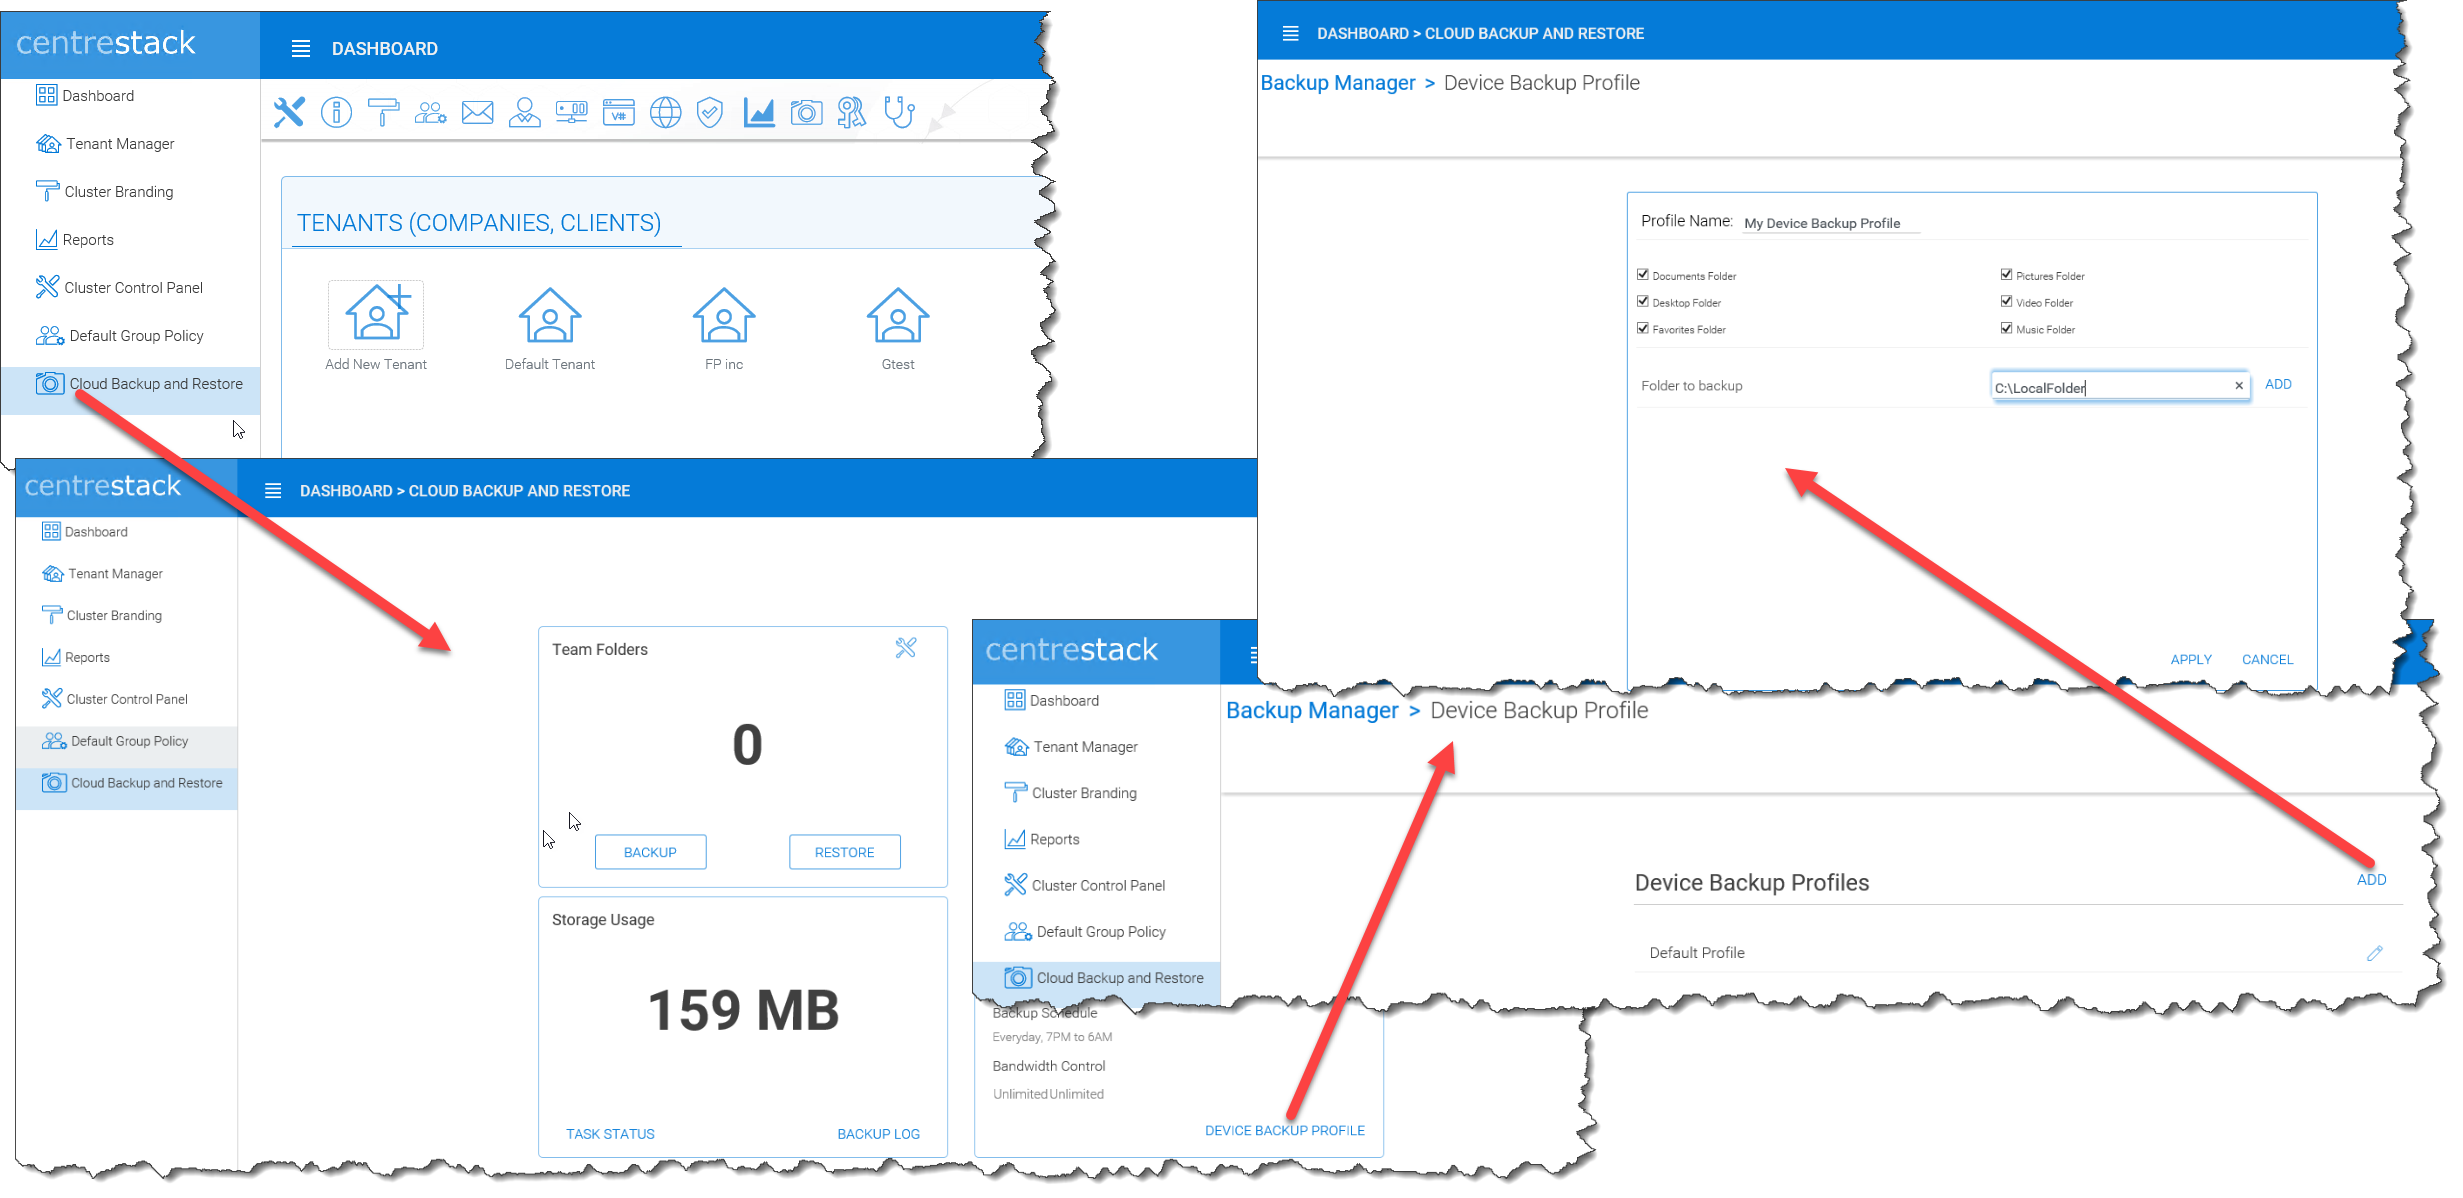This screenshot has width=2463, height=1198.
Task: Open Cluster Branding in the top-left Dashboard window sidebar
Action: (x=130, y=192)
